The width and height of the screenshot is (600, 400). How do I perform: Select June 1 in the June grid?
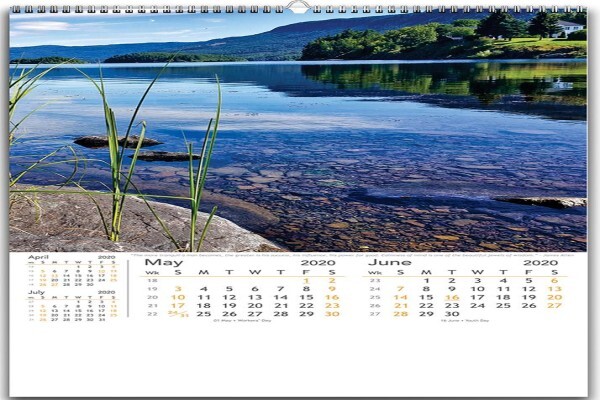(x=426, y=281)
